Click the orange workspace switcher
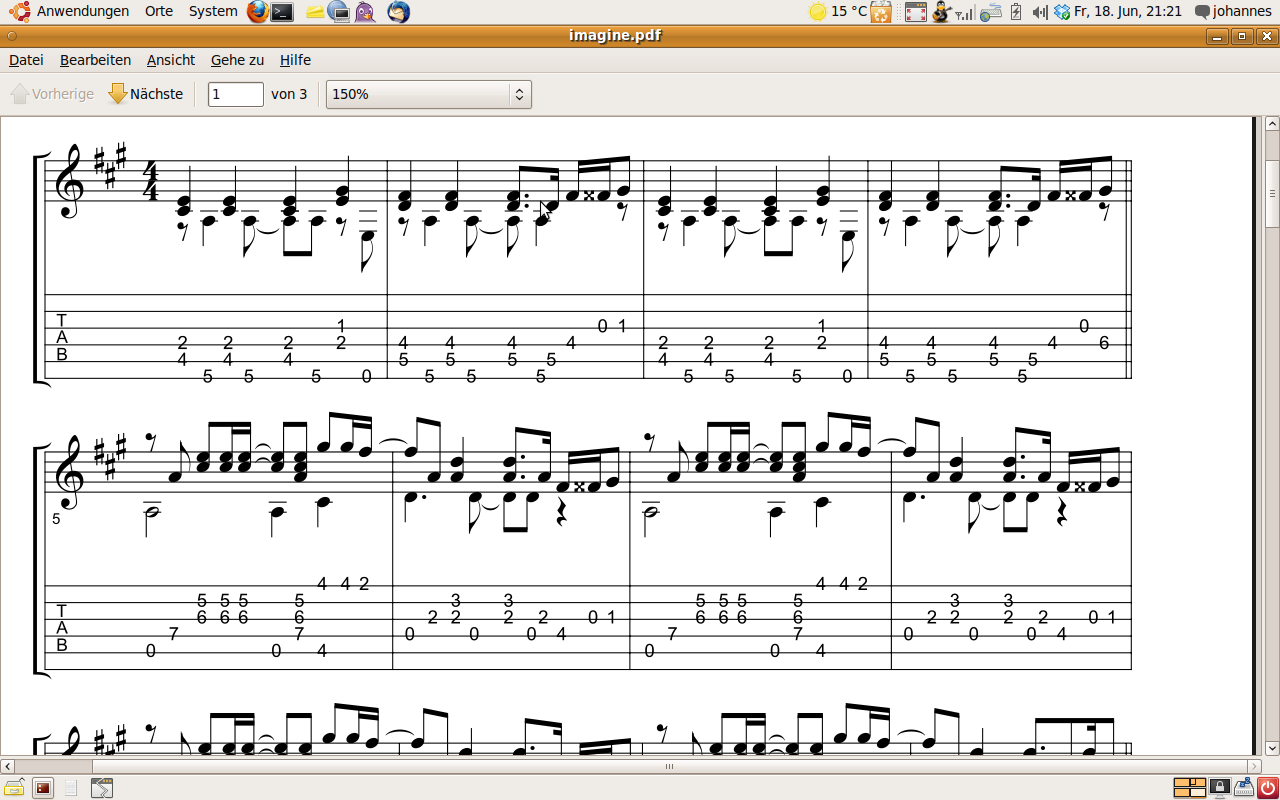This screenshot has width=1280, height=800. pos(1189,788)
